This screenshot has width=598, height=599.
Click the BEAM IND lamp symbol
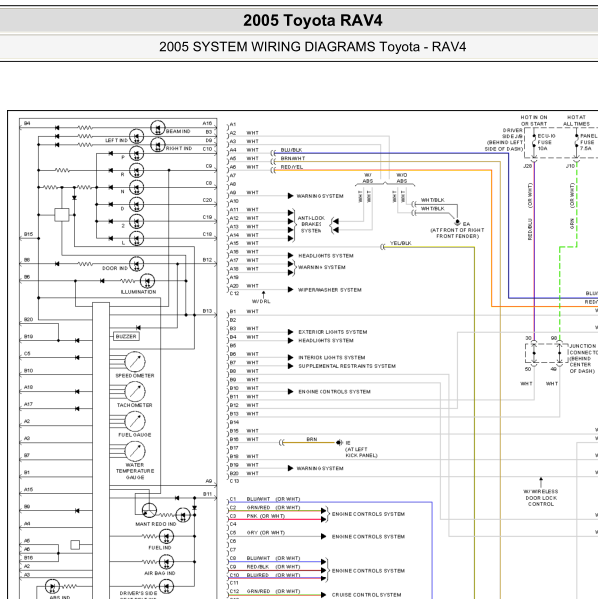pyautogui.click(x=158, y=128)
